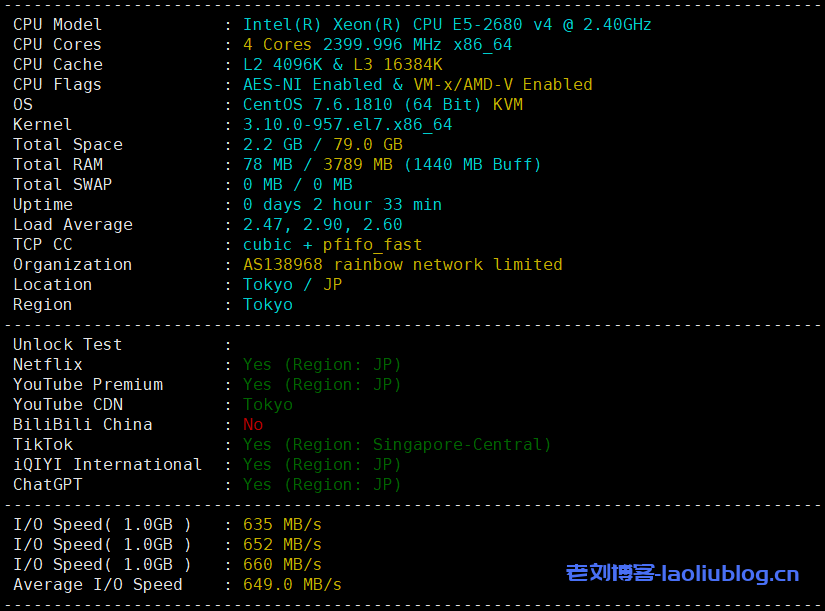Click the AS138968 rainbow network organization text
This screenshot has height=611, width=825.
pyautogui.click(x=402, y=264)
